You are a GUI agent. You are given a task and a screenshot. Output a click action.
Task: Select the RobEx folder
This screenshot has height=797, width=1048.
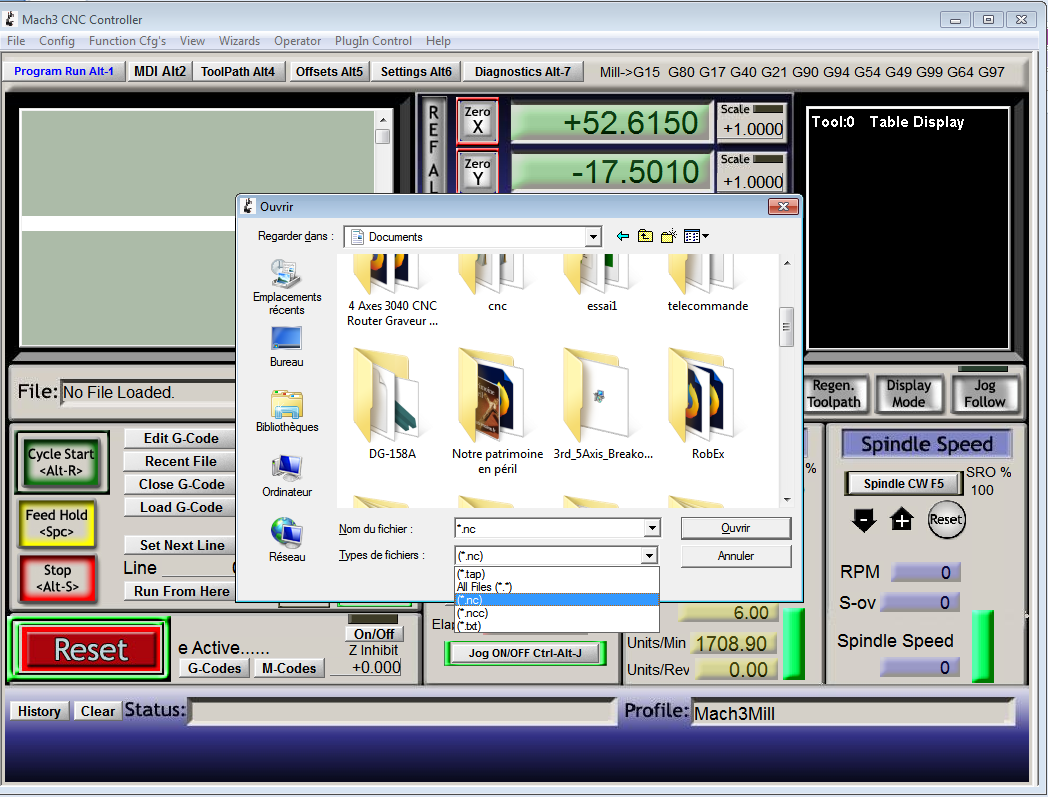[x=708, y=404]
